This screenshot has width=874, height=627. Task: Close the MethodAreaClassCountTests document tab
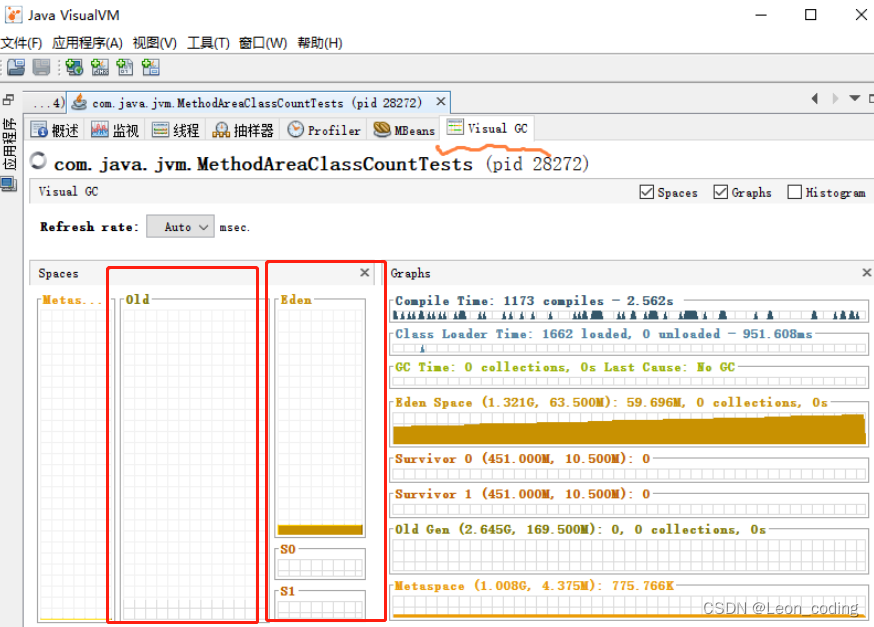(440, 101)
